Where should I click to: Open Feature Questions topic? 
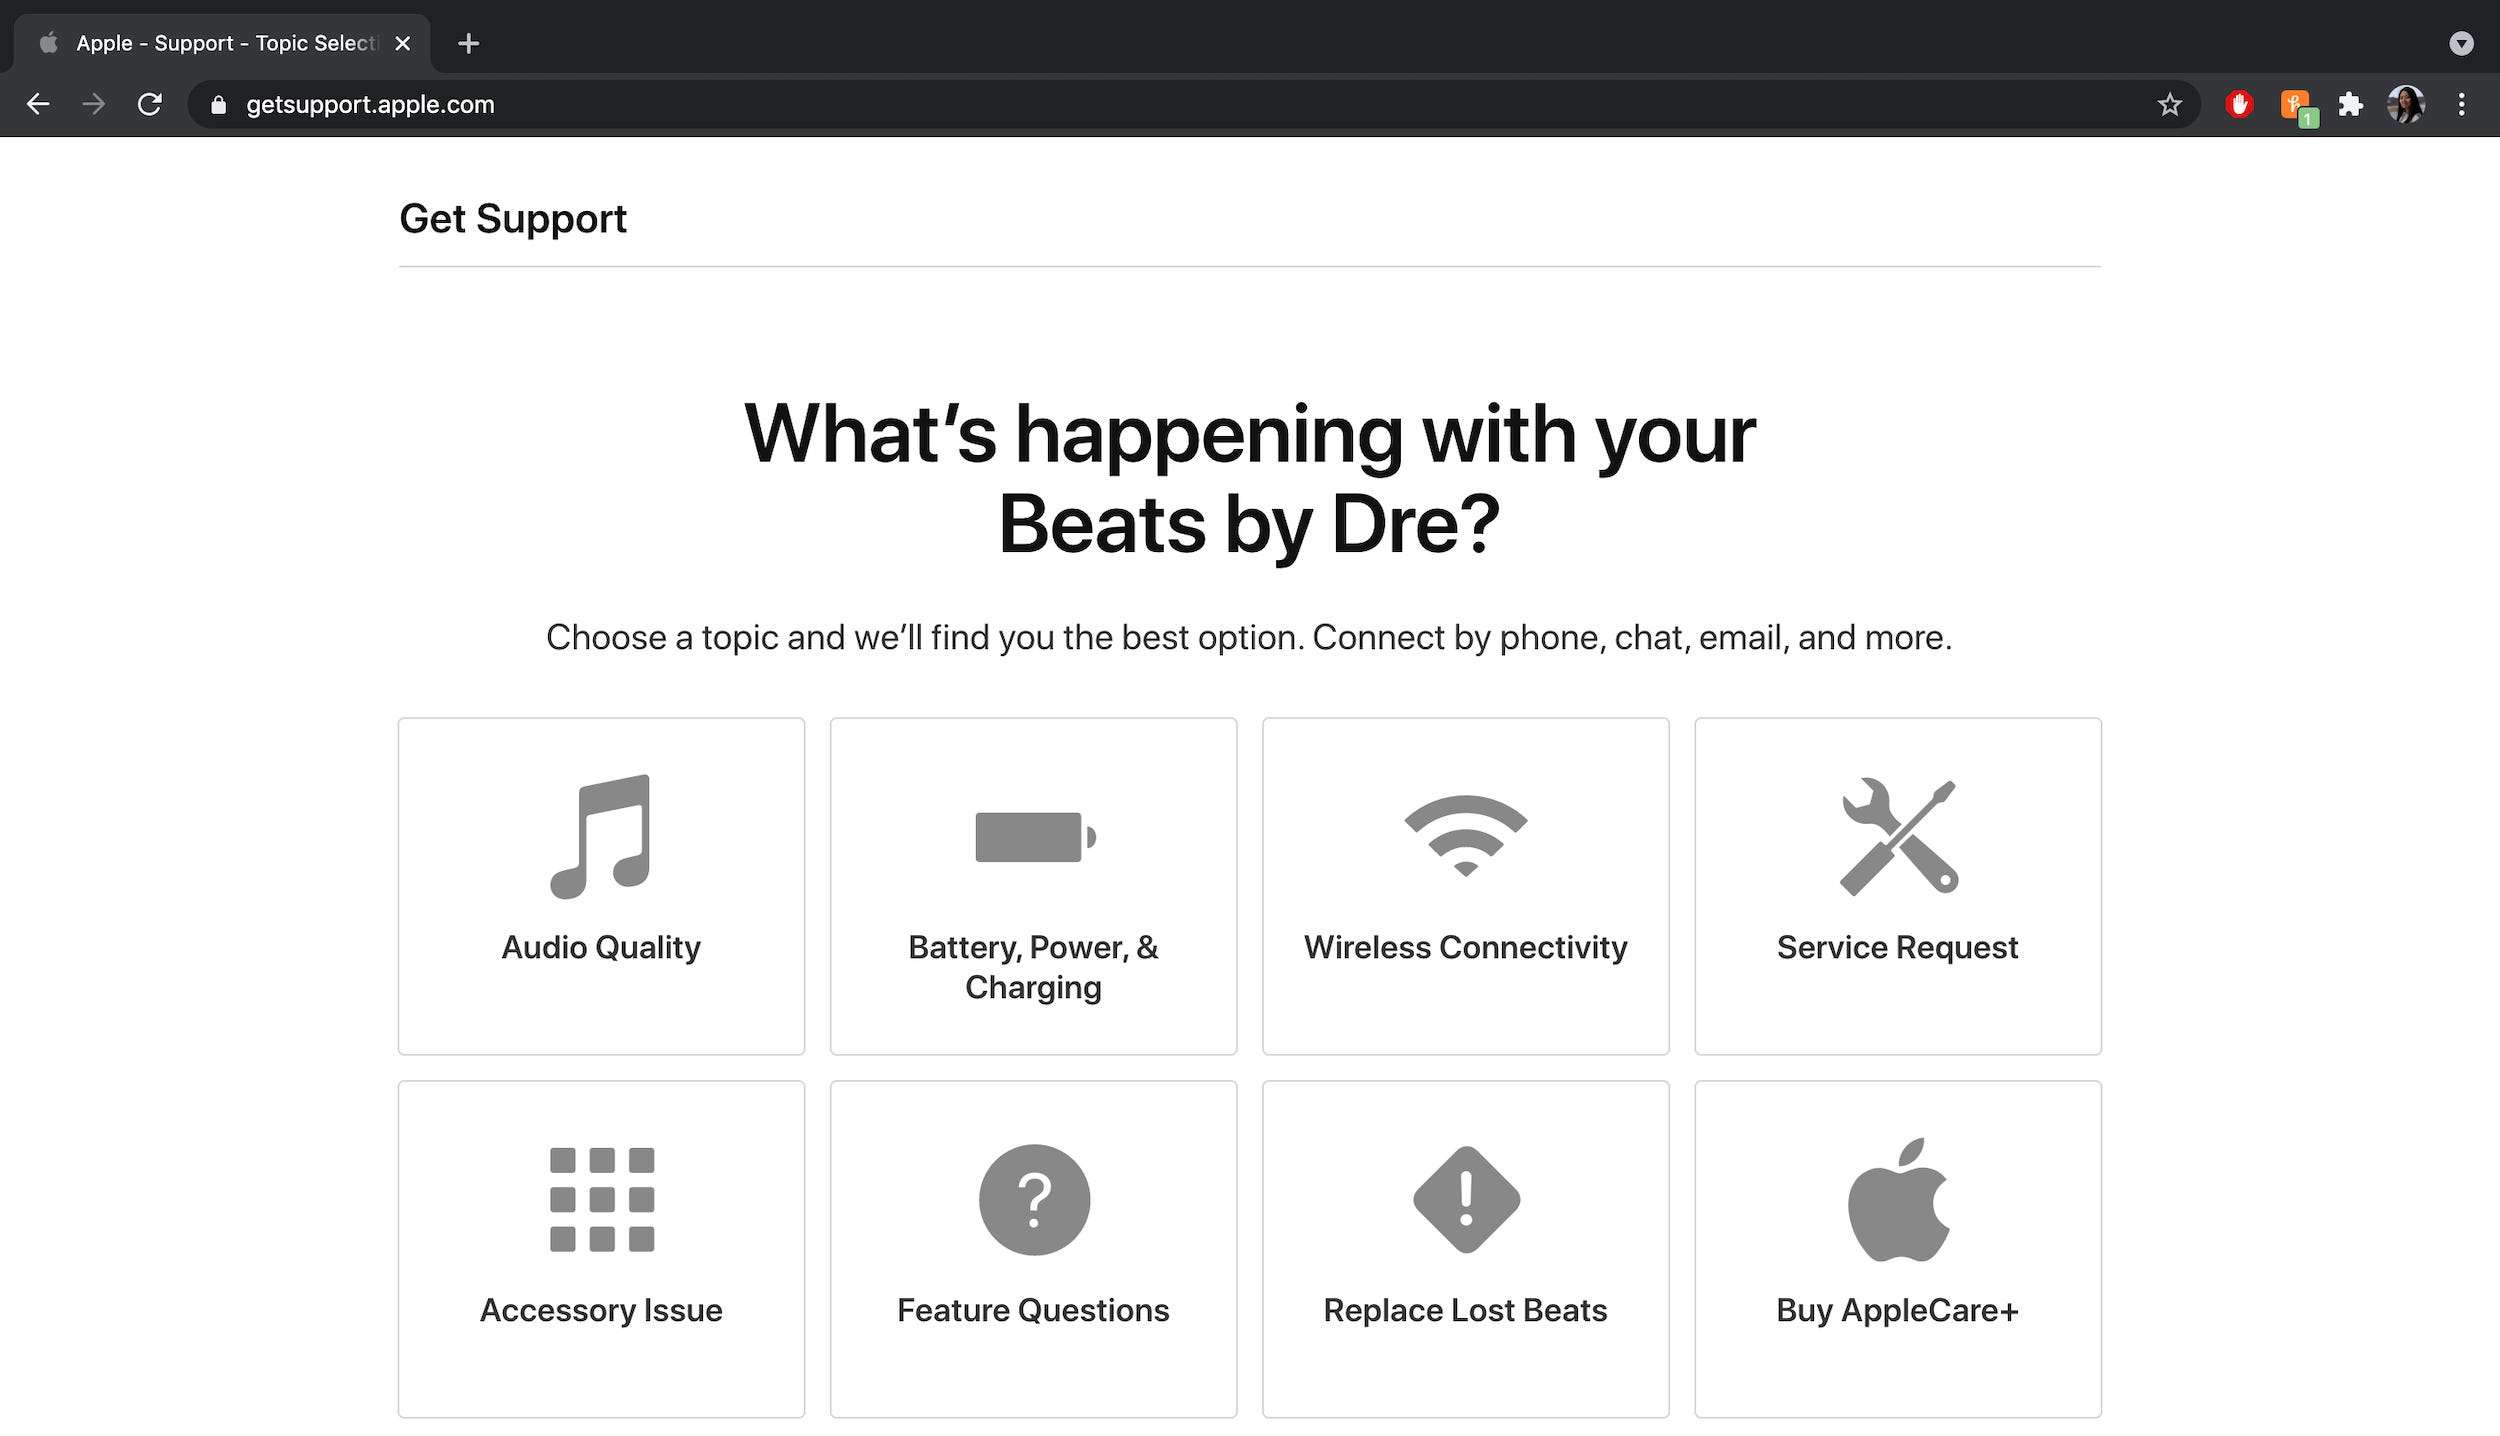(1032, 1244)
